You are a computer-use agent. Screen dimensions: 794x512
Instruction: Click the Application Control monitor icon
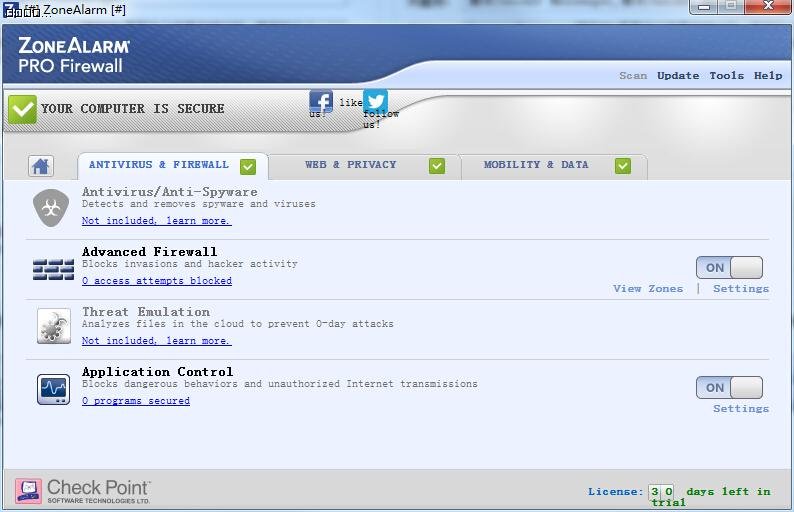[53, 389]
